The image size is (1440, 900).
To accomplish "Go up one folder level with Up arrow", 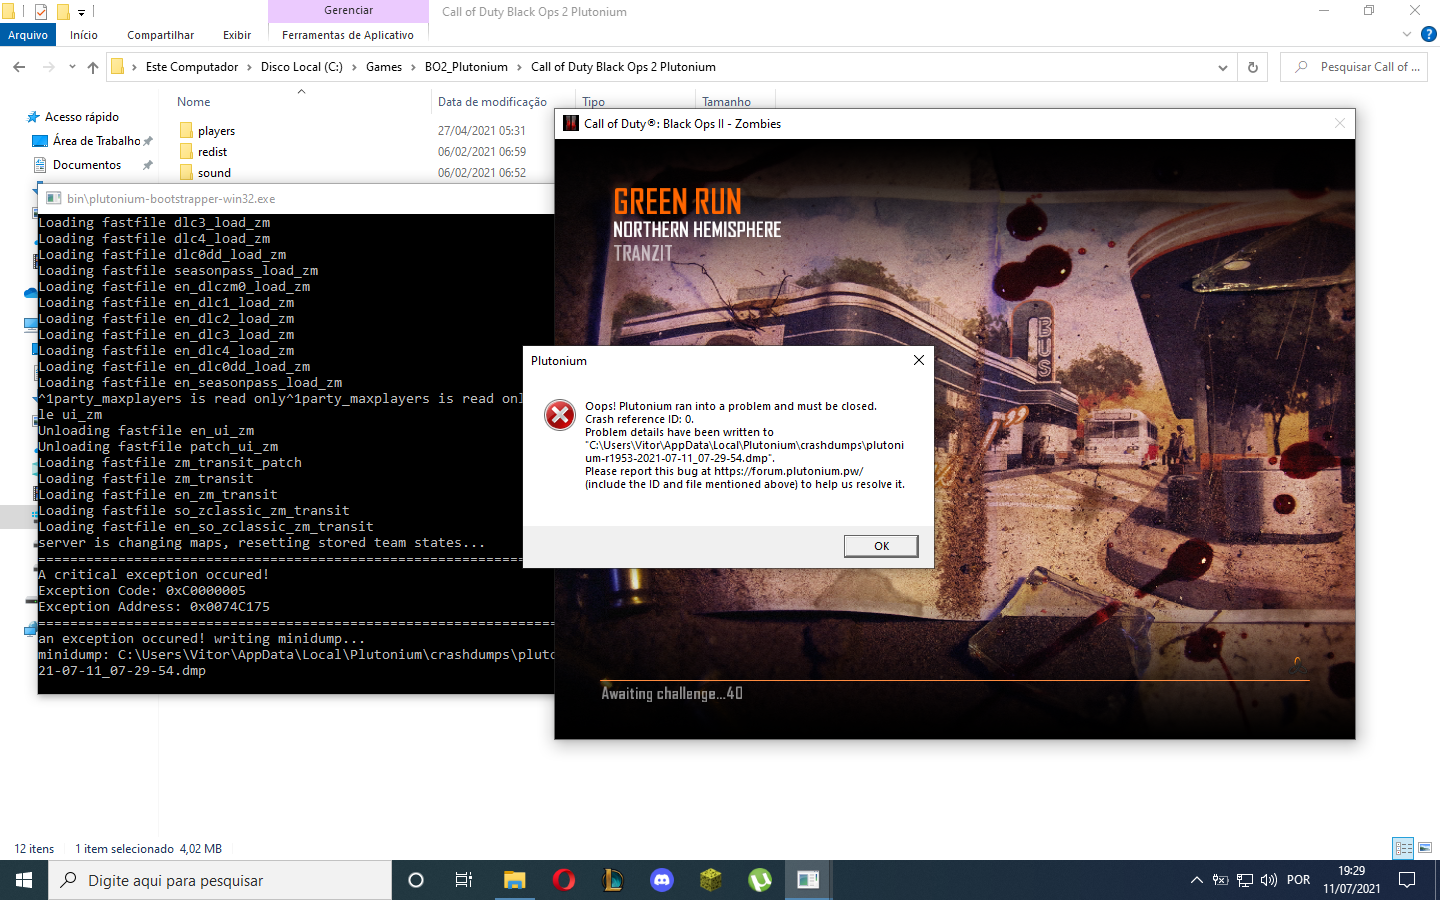I will 93,67.
